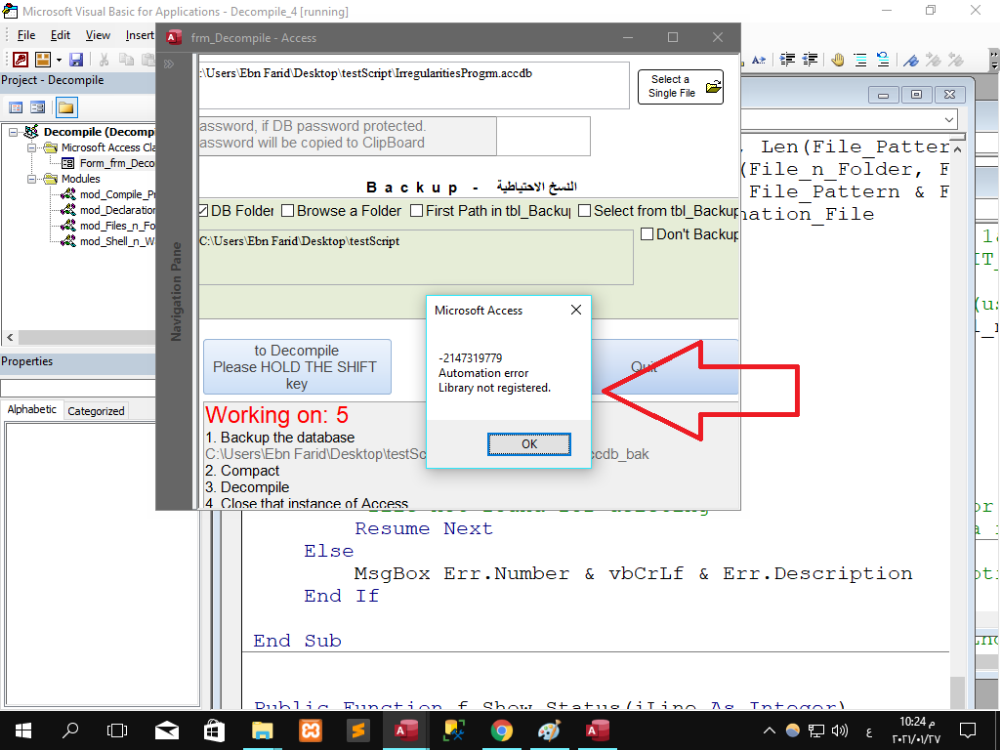
Task: Toggle the Don't Backup checkbox
Action: 647,234
